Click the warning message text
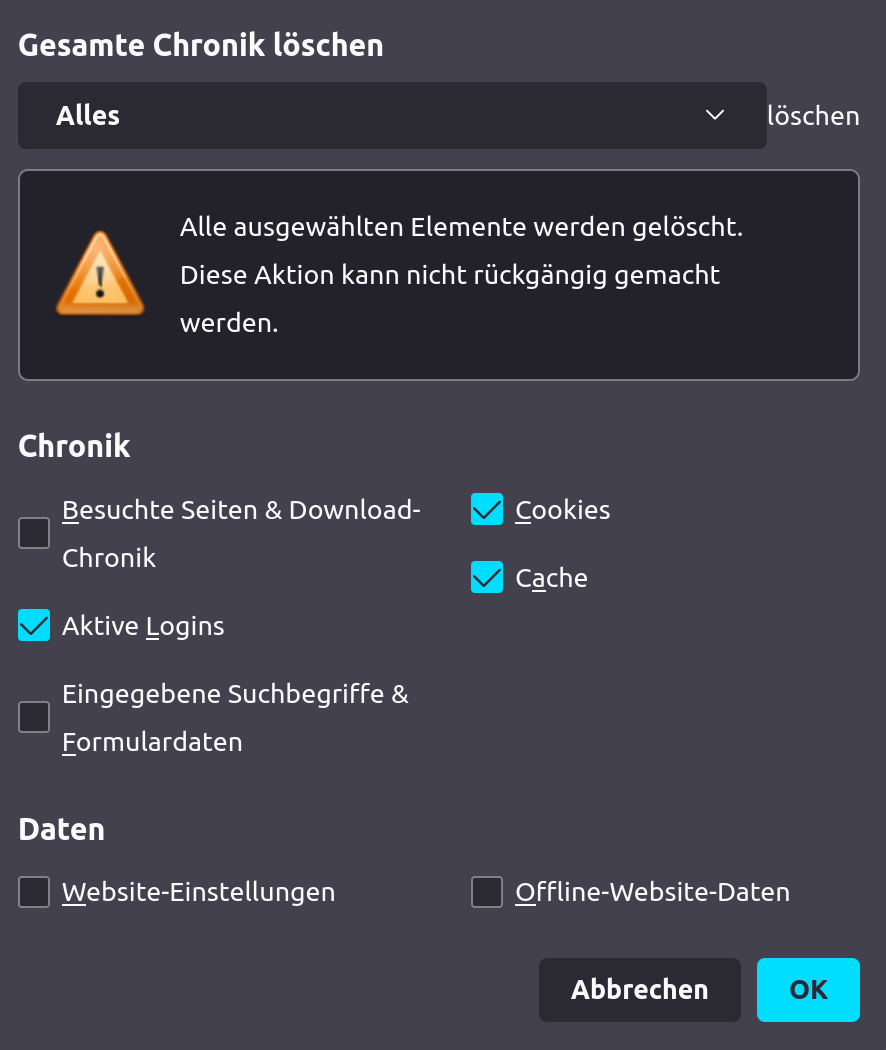This screenshot has width=886, height=1050. [x=460, y=275]
